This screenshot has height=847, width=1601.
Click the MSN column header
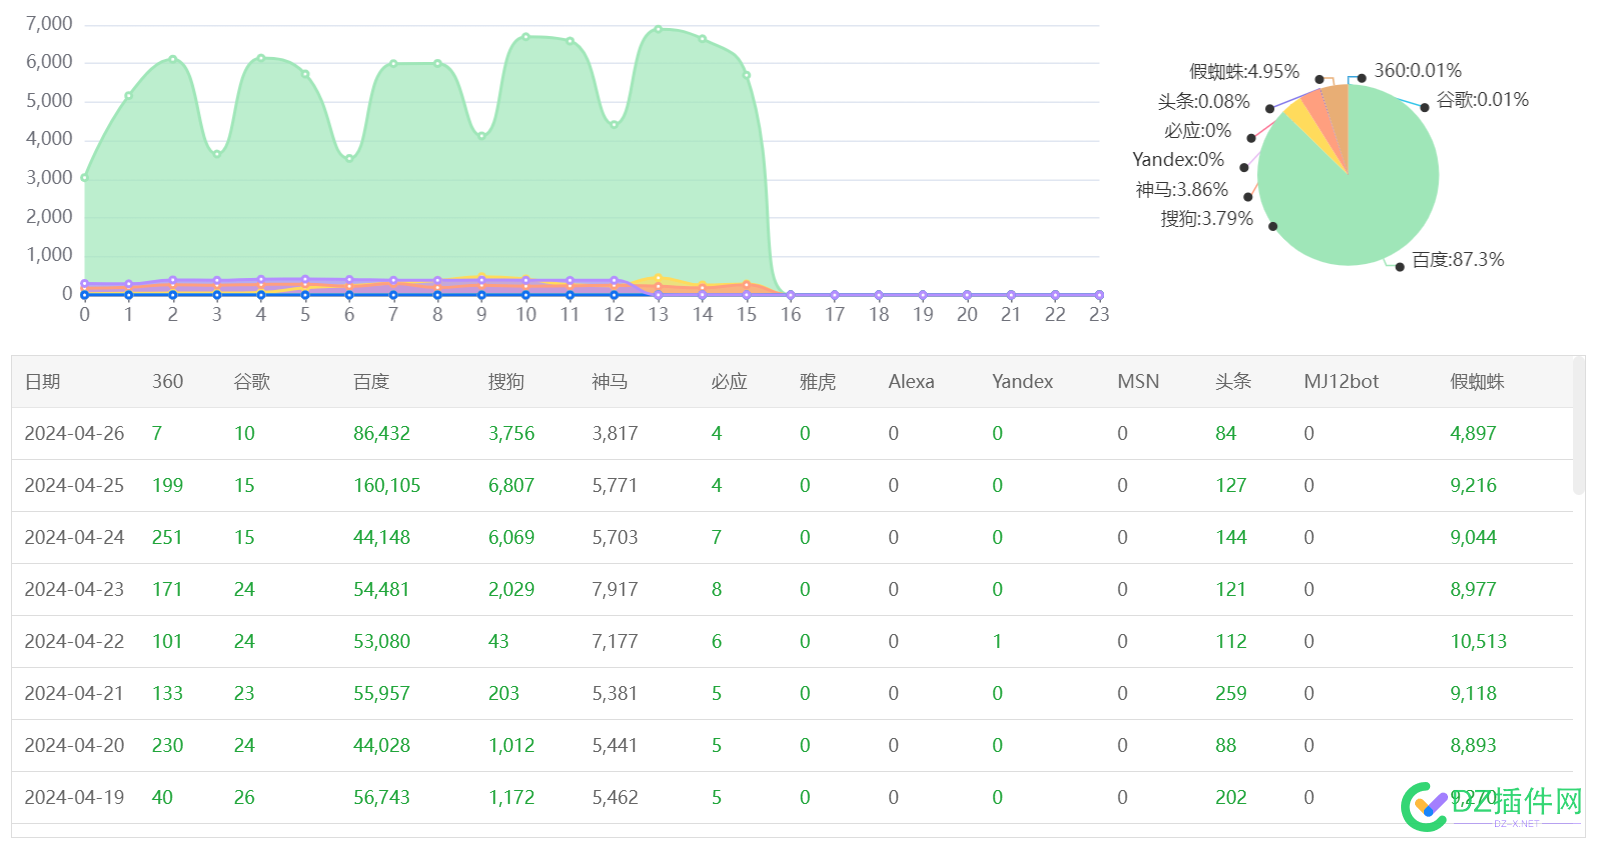click(x=1138, y=382)
